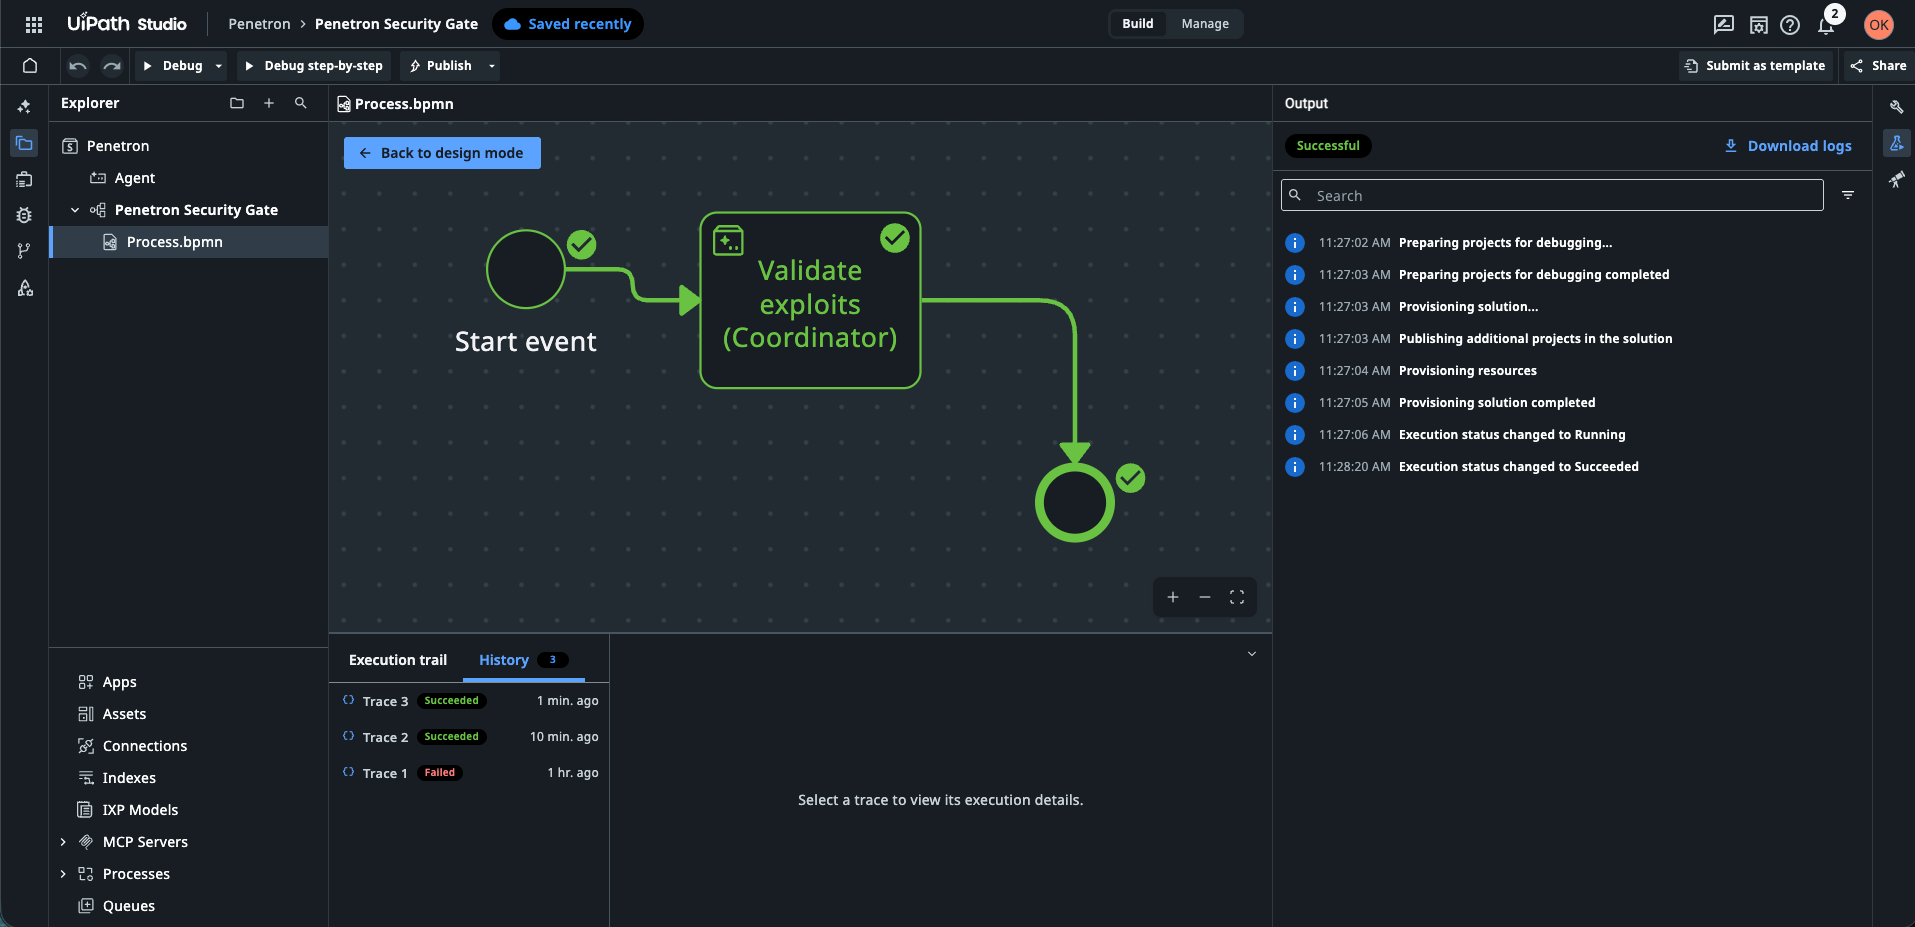Image resolution: width=1915 pixels, height=927 pixels.
Task: Select the flask output icon on right
Action: [1896, 143]
